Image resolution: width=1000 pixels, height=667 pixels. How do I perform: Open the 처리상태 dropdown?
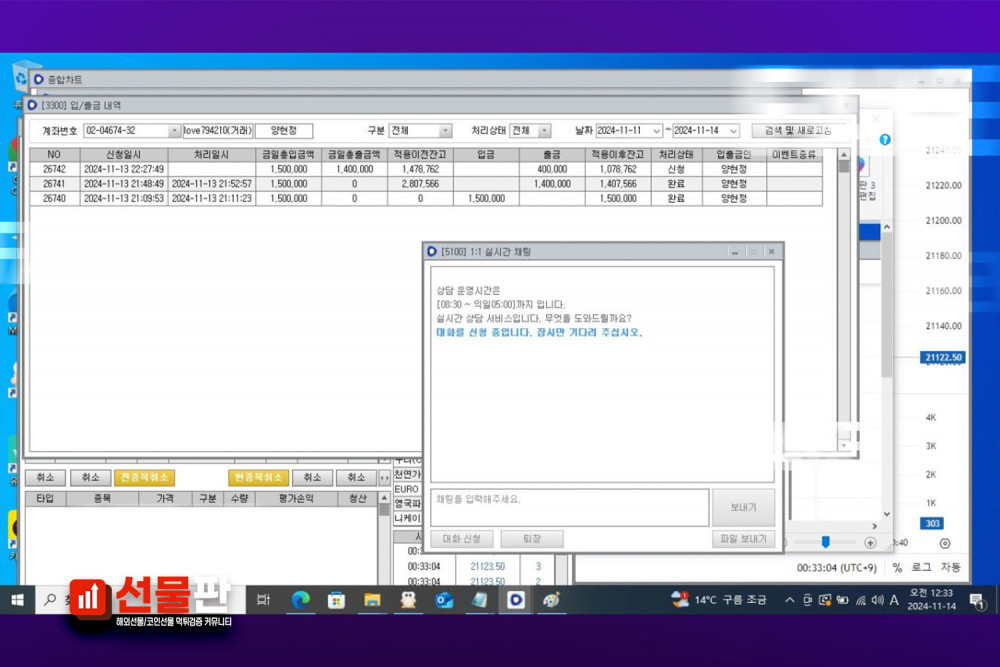pyautogui.click(x=544, y=131)
